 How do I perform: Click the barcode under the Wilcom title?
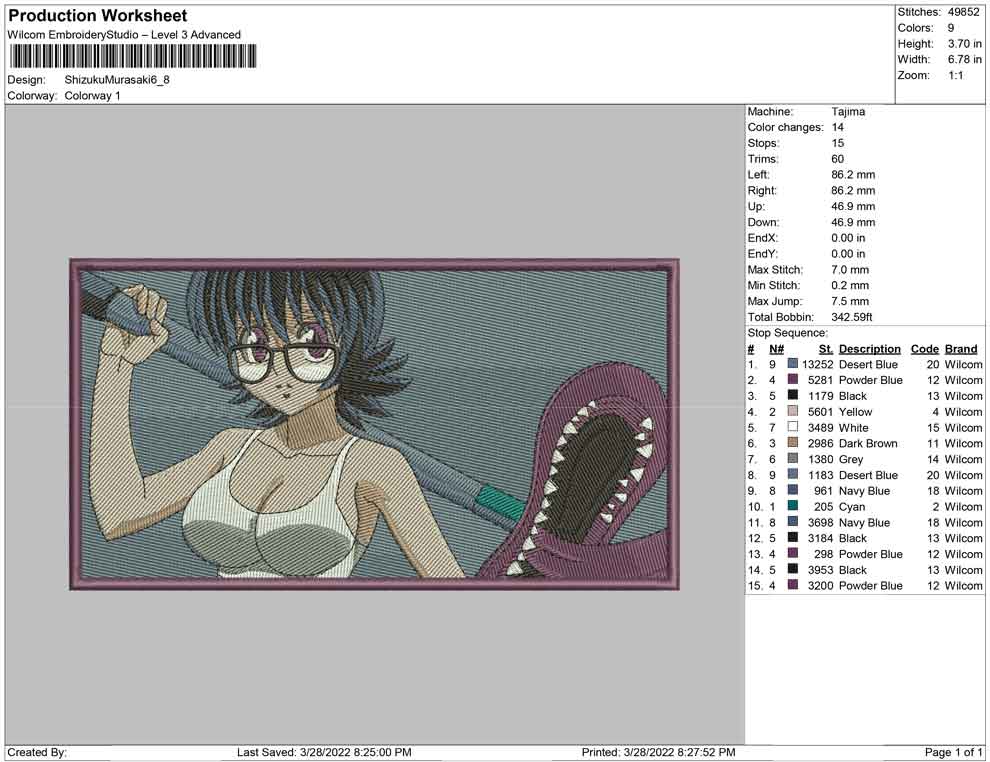point(133,56)
